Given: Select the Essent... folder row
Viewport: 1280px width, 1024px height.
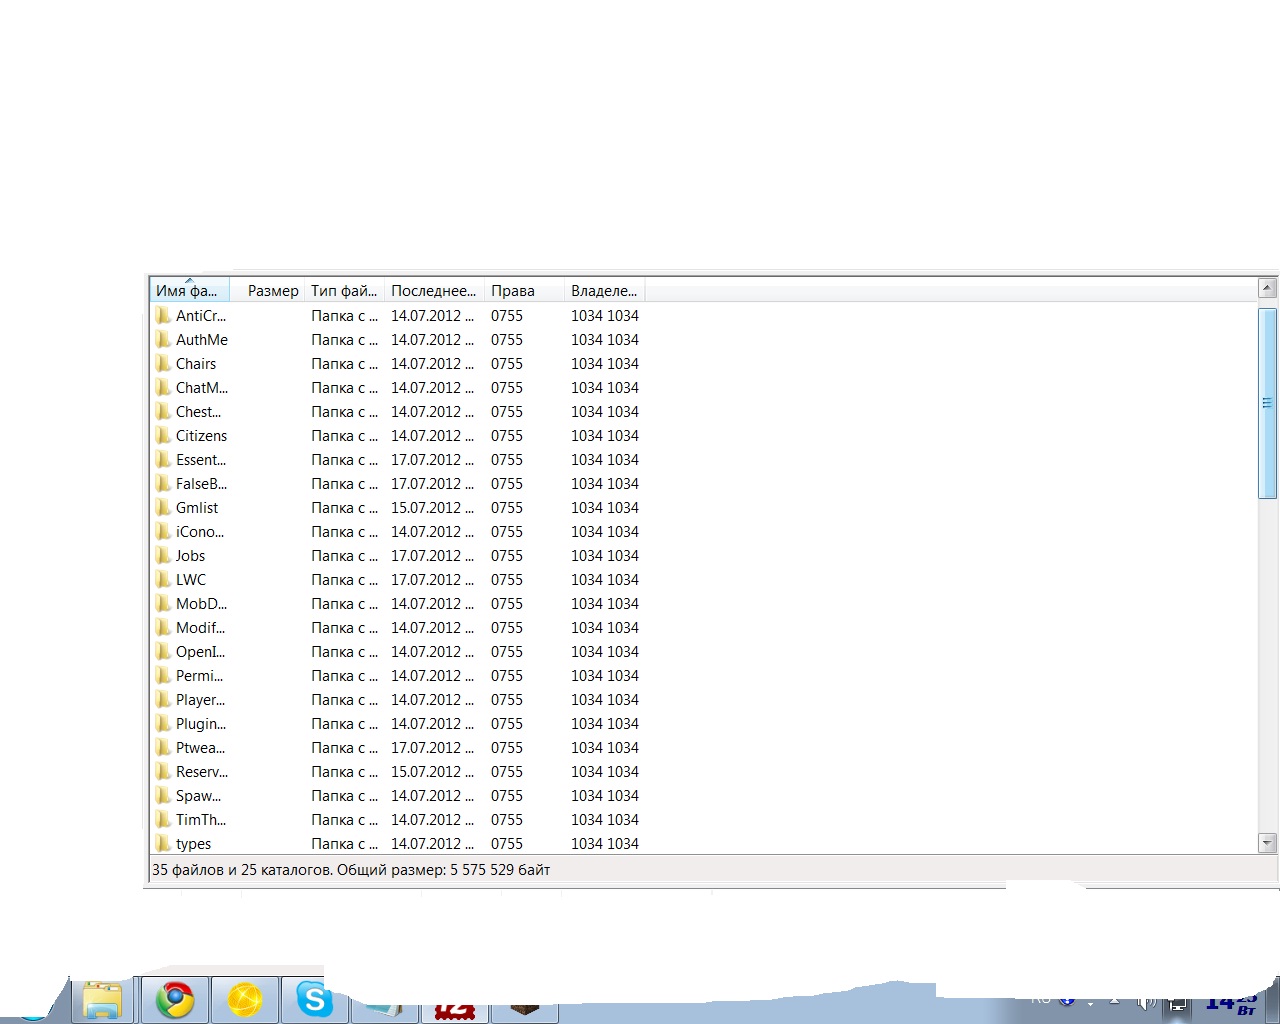Looking at the screenshot, I should coord(200,460).
